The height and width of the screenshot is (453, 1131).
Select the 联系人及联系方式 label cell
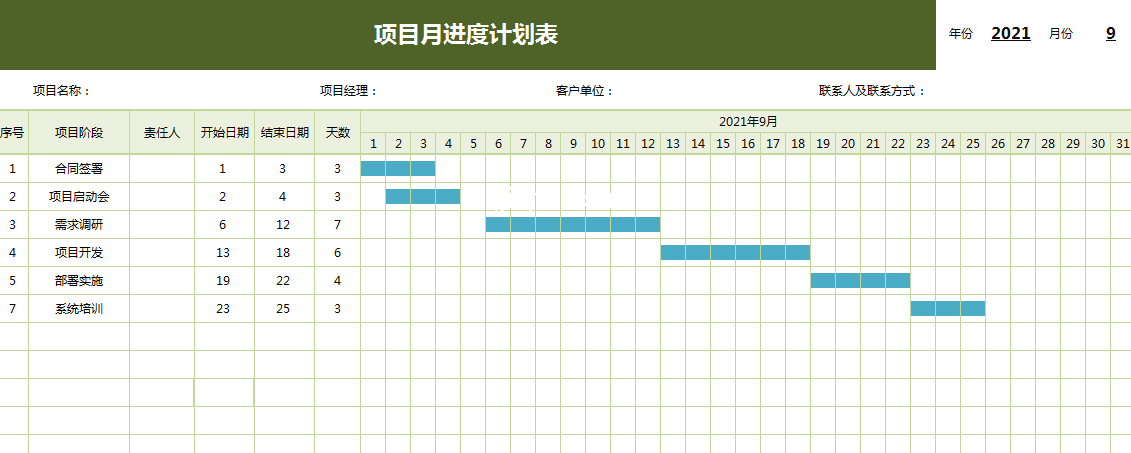[872, 91]
